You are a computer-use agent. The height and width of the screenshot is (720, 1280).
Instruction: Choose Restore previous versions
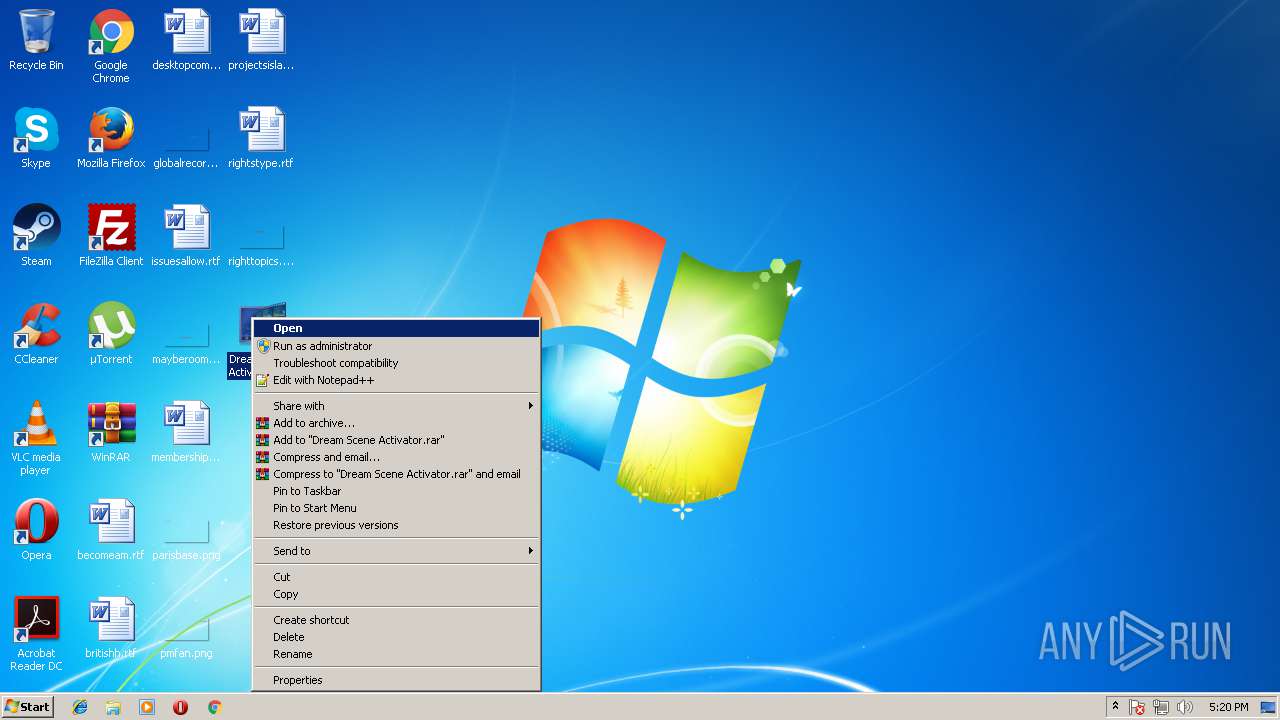(x=396, y=525)
